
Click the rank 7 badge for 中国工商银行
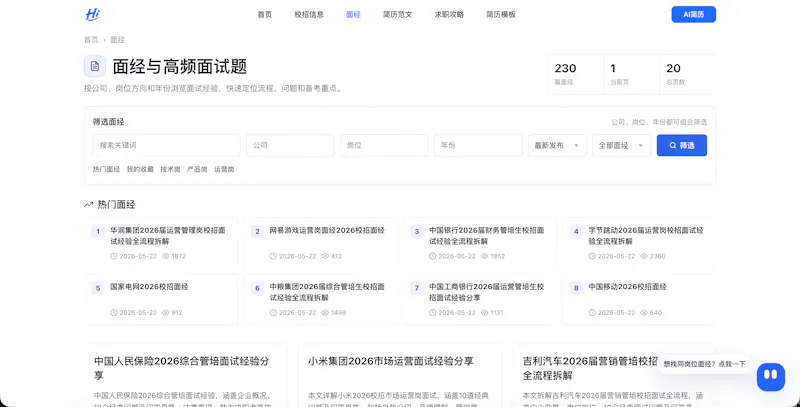pyautogui.click(x=416, y=288)
